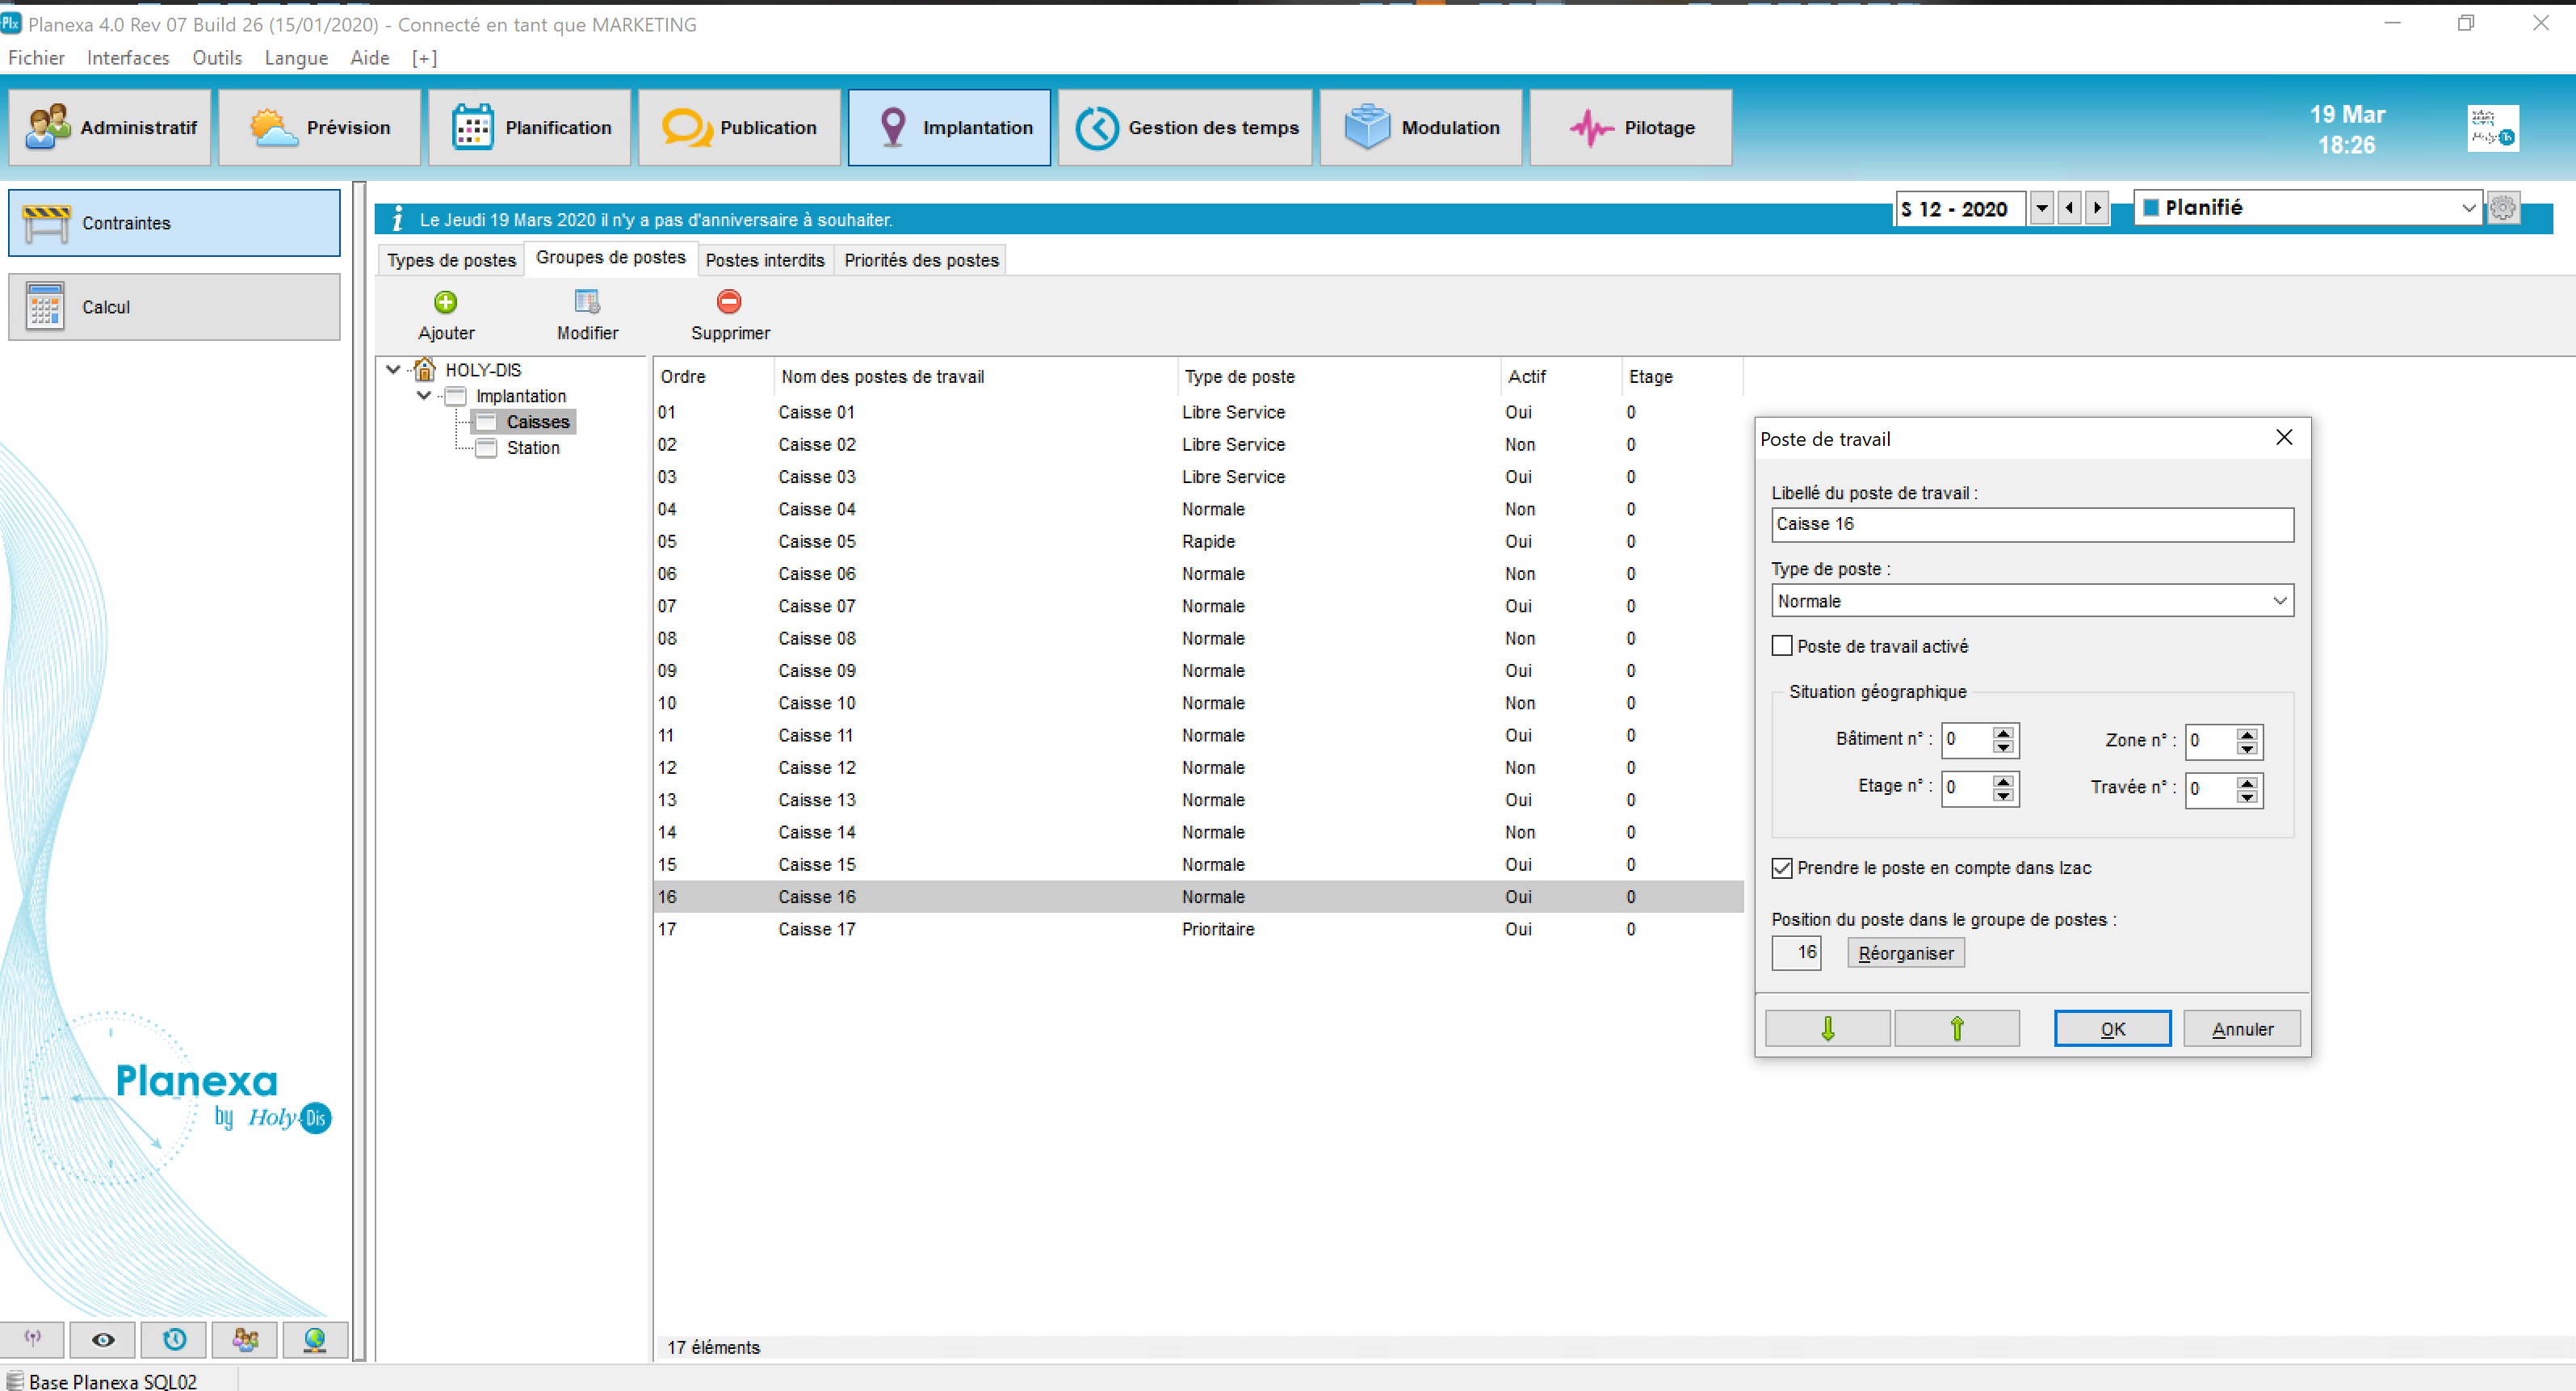The height and width of the screenshot is (1391, 2576).
Task: Select Contraintes in the sidebar
Action: (x=175, y=223)
